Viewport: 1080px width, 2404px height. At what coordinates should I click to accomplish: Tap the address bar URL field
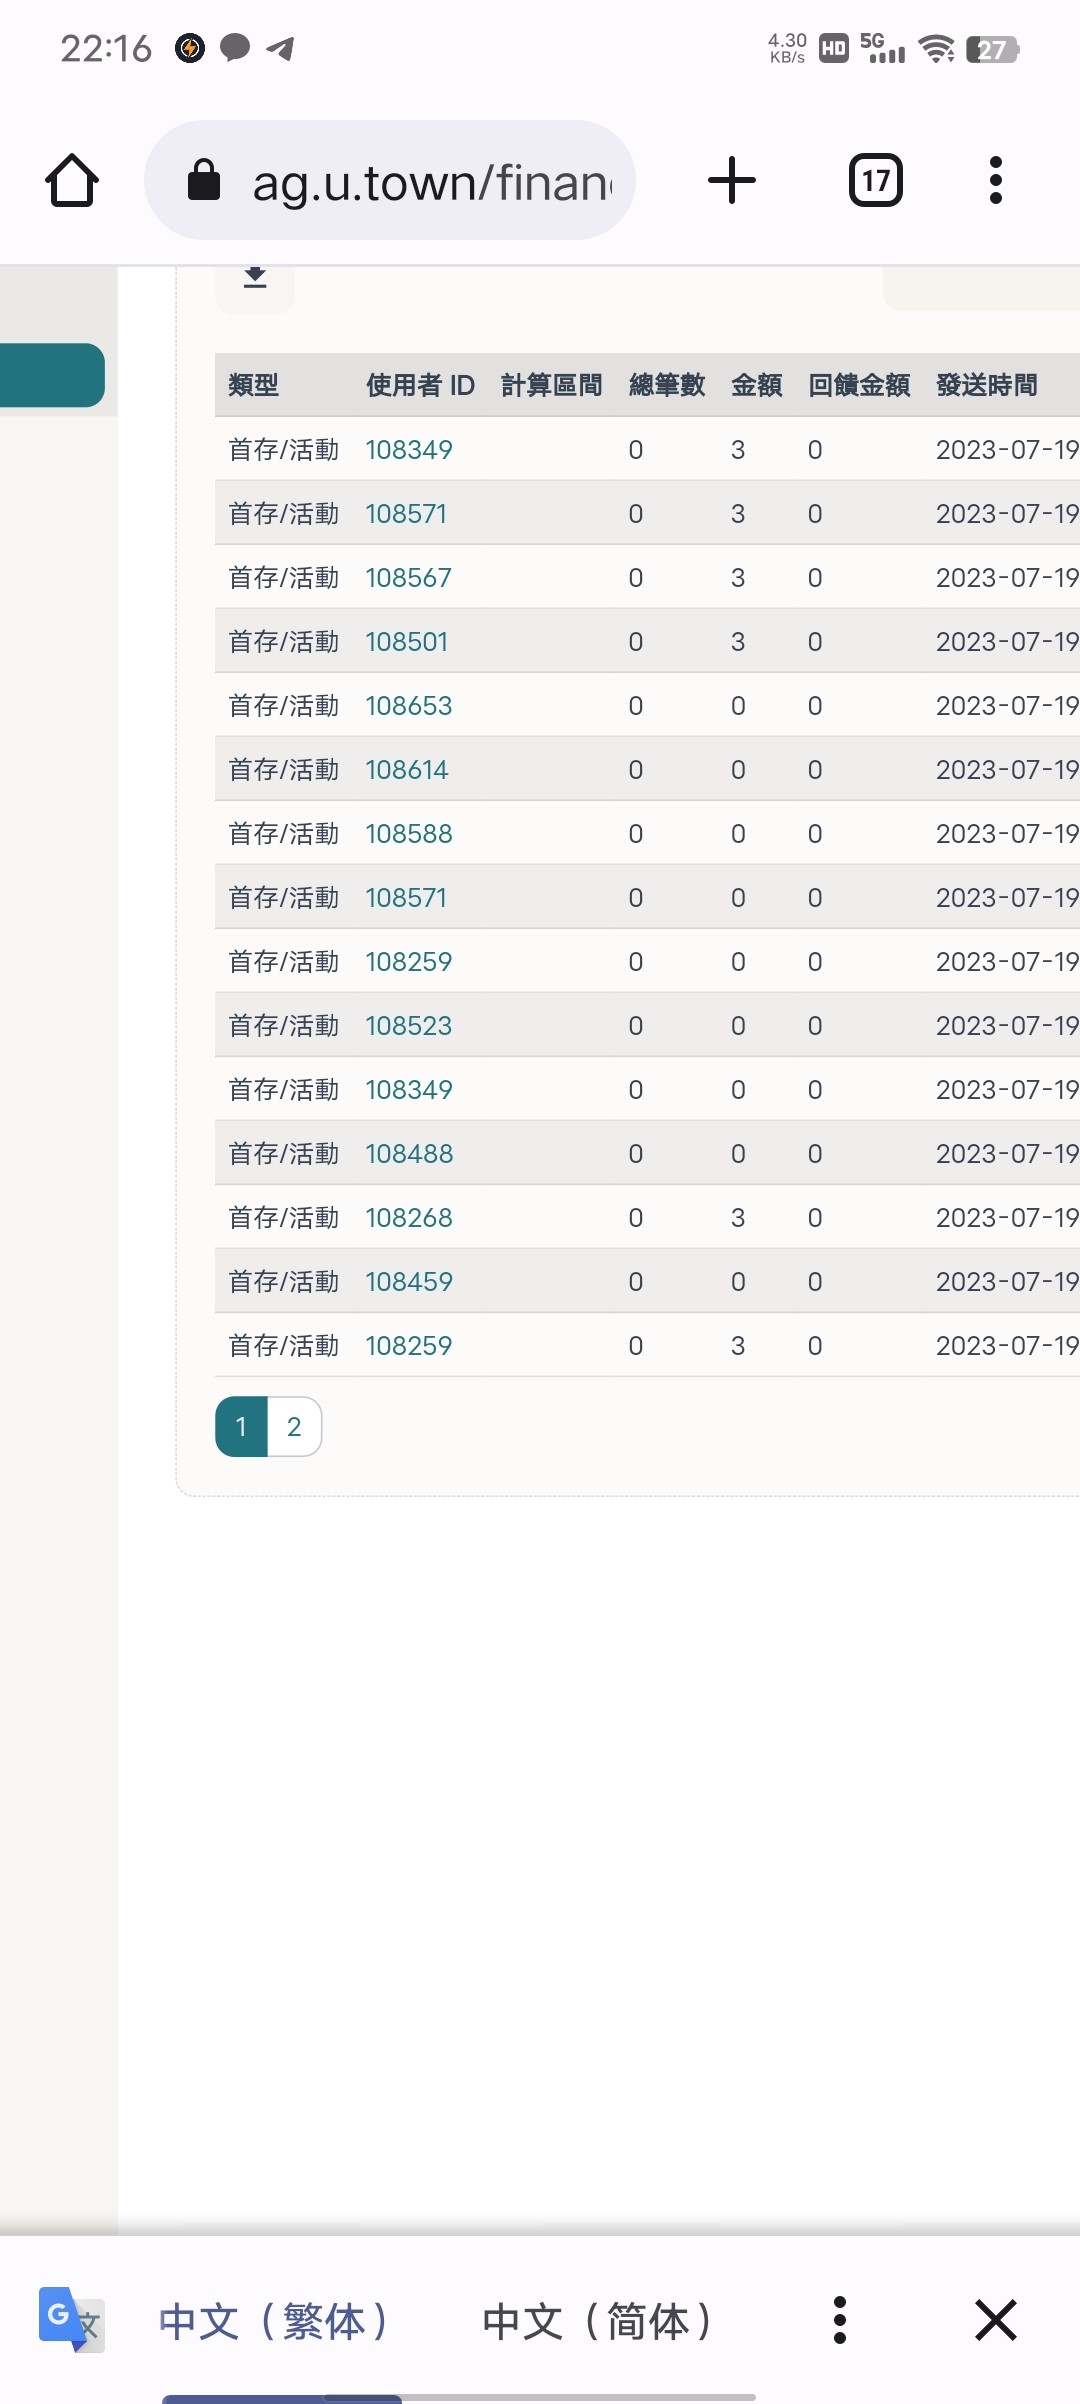point(430,181)
